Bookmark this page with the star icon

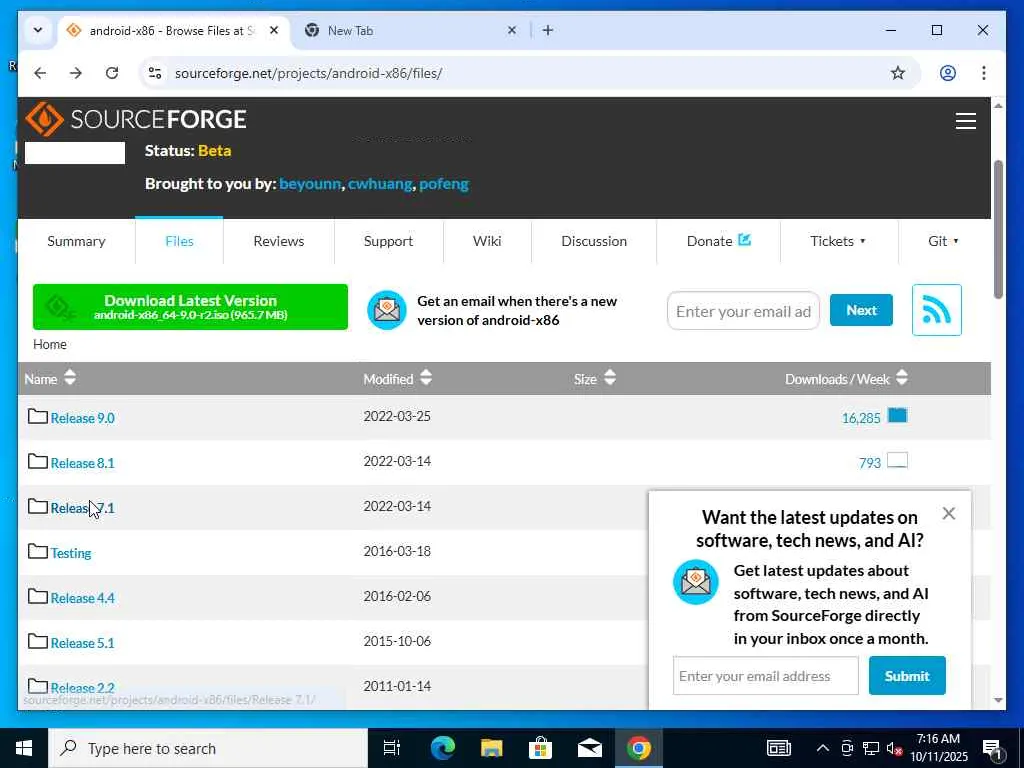pyautogui.click(x=898, y=73)
